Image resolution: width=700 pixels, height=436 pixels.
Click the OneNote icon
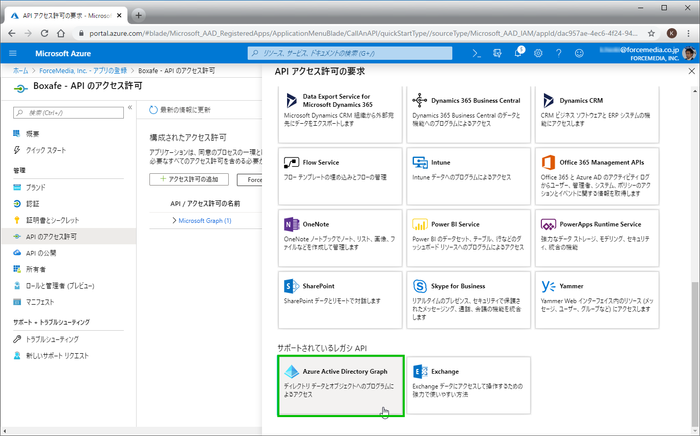[x=292, y=224]
